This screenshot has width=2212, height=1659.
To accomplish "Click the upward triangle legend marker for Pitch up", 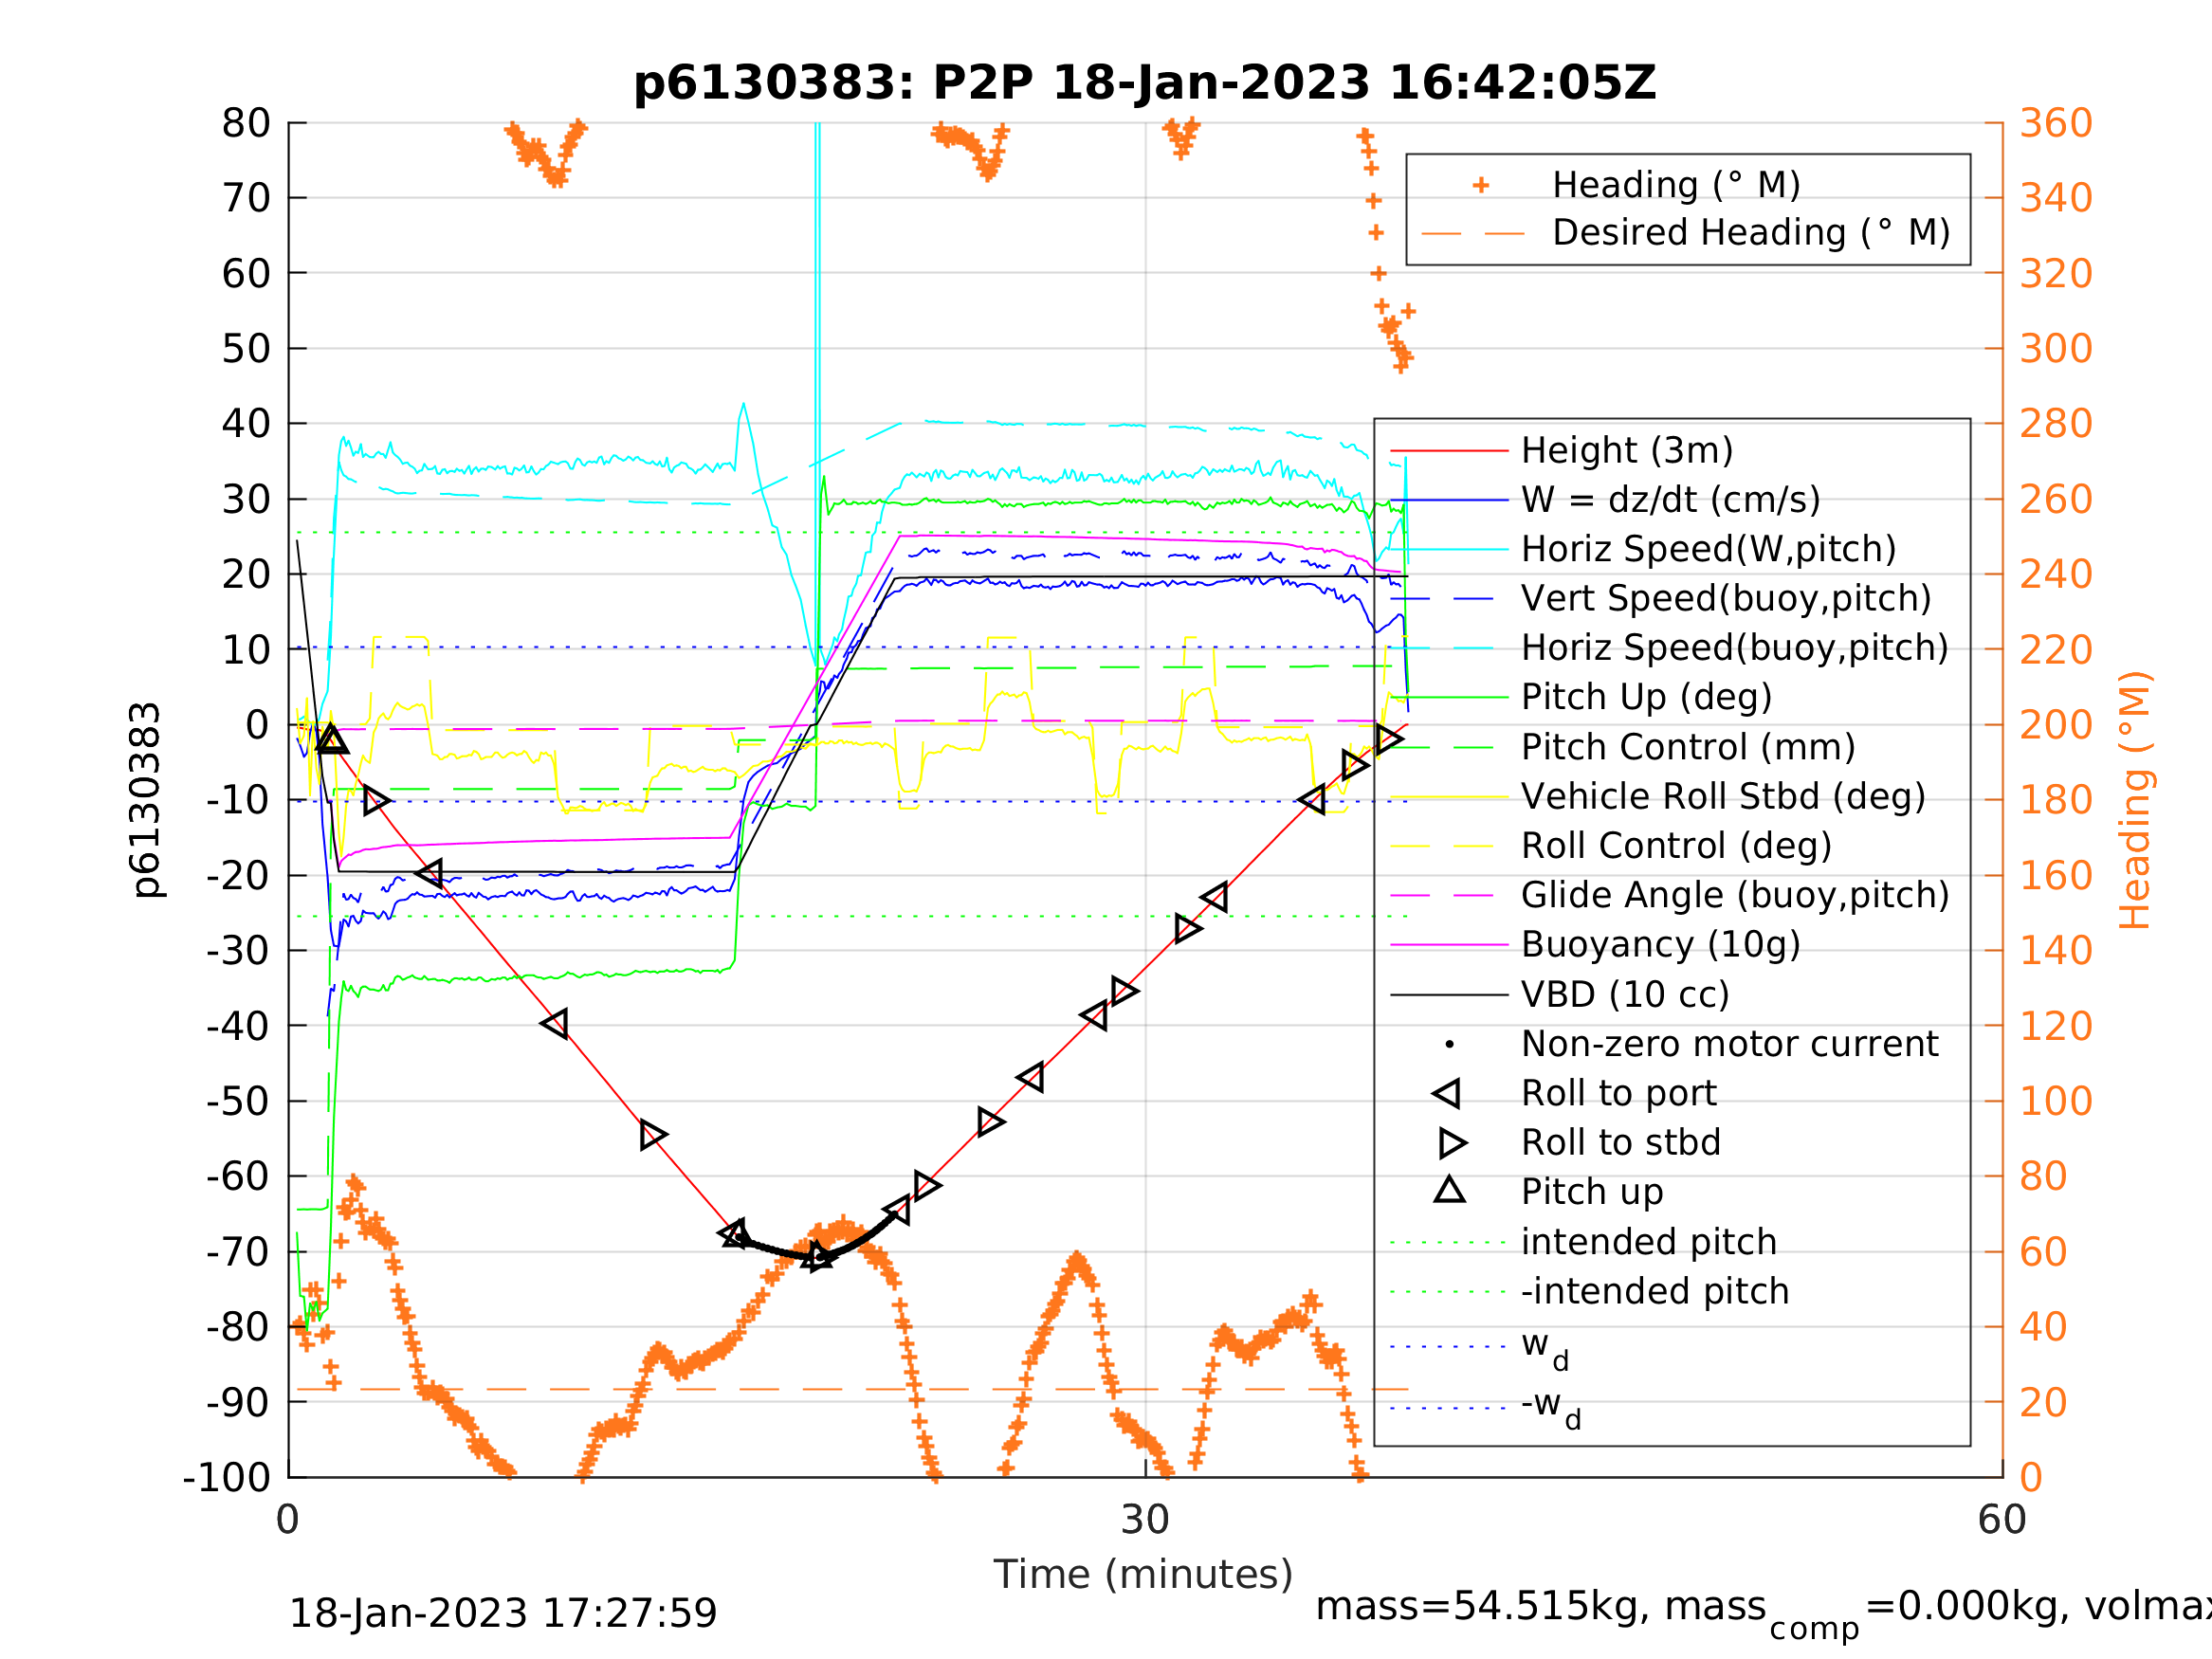I will [1450, 1190].
